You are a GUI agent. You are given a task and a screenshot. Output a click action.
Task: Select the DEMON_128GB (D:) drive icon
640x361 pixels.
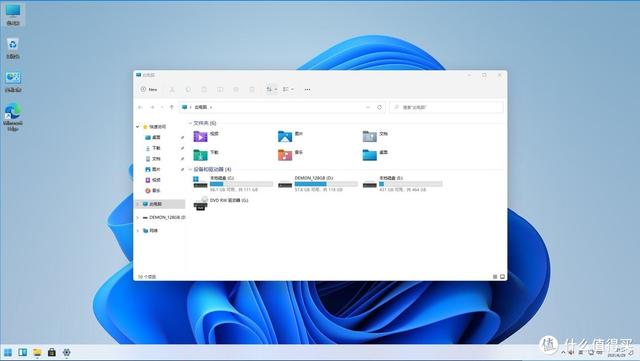pyautogui.click(x=285, y=185)
